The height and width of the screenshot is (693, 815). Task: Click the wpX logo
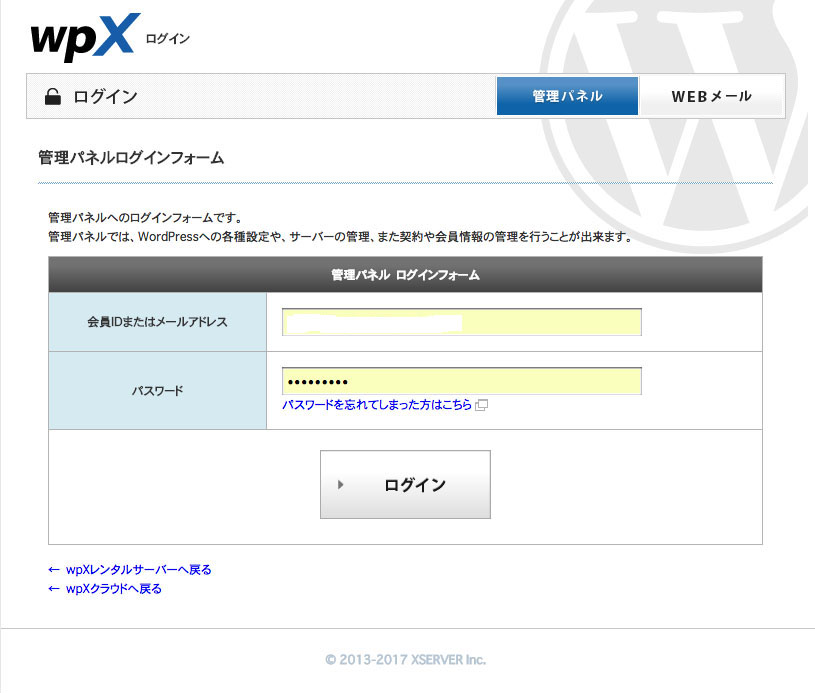point(82,37)
